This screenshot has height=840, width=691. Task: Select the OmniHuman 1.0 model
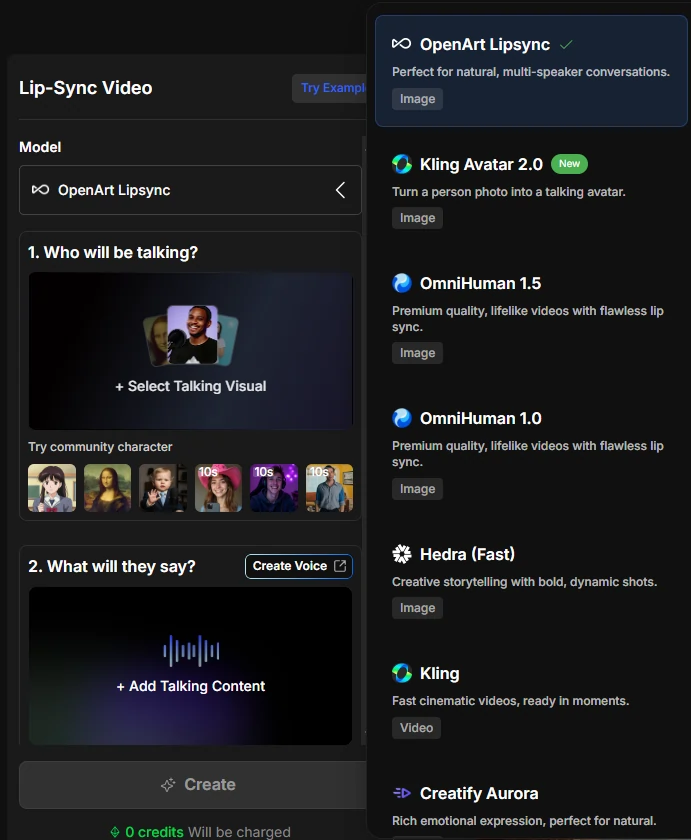coord(531,453)
